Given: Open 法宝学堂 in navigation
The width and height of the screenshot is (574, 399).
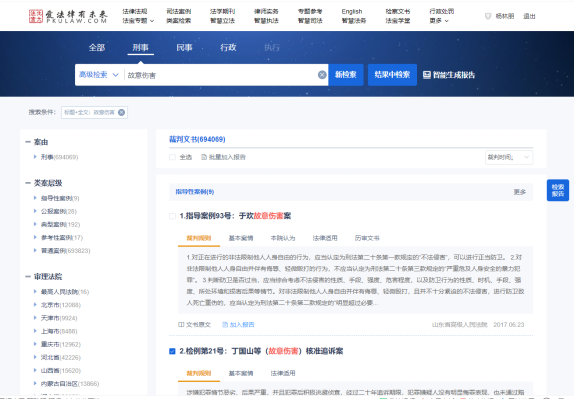Looking at the screenshot, I should coord(398,21).
